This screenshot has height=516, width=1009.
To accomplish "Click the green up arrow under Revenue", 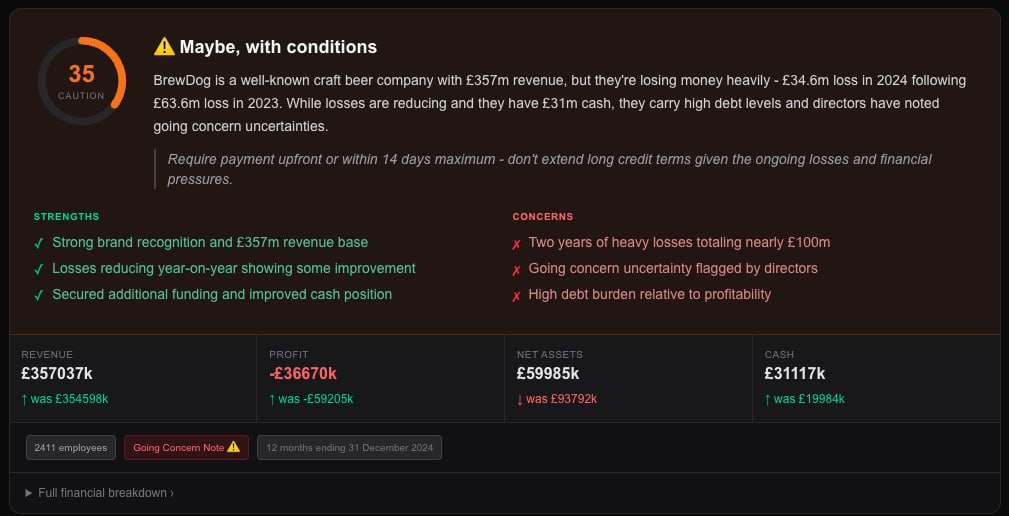I will click(25, 399).
